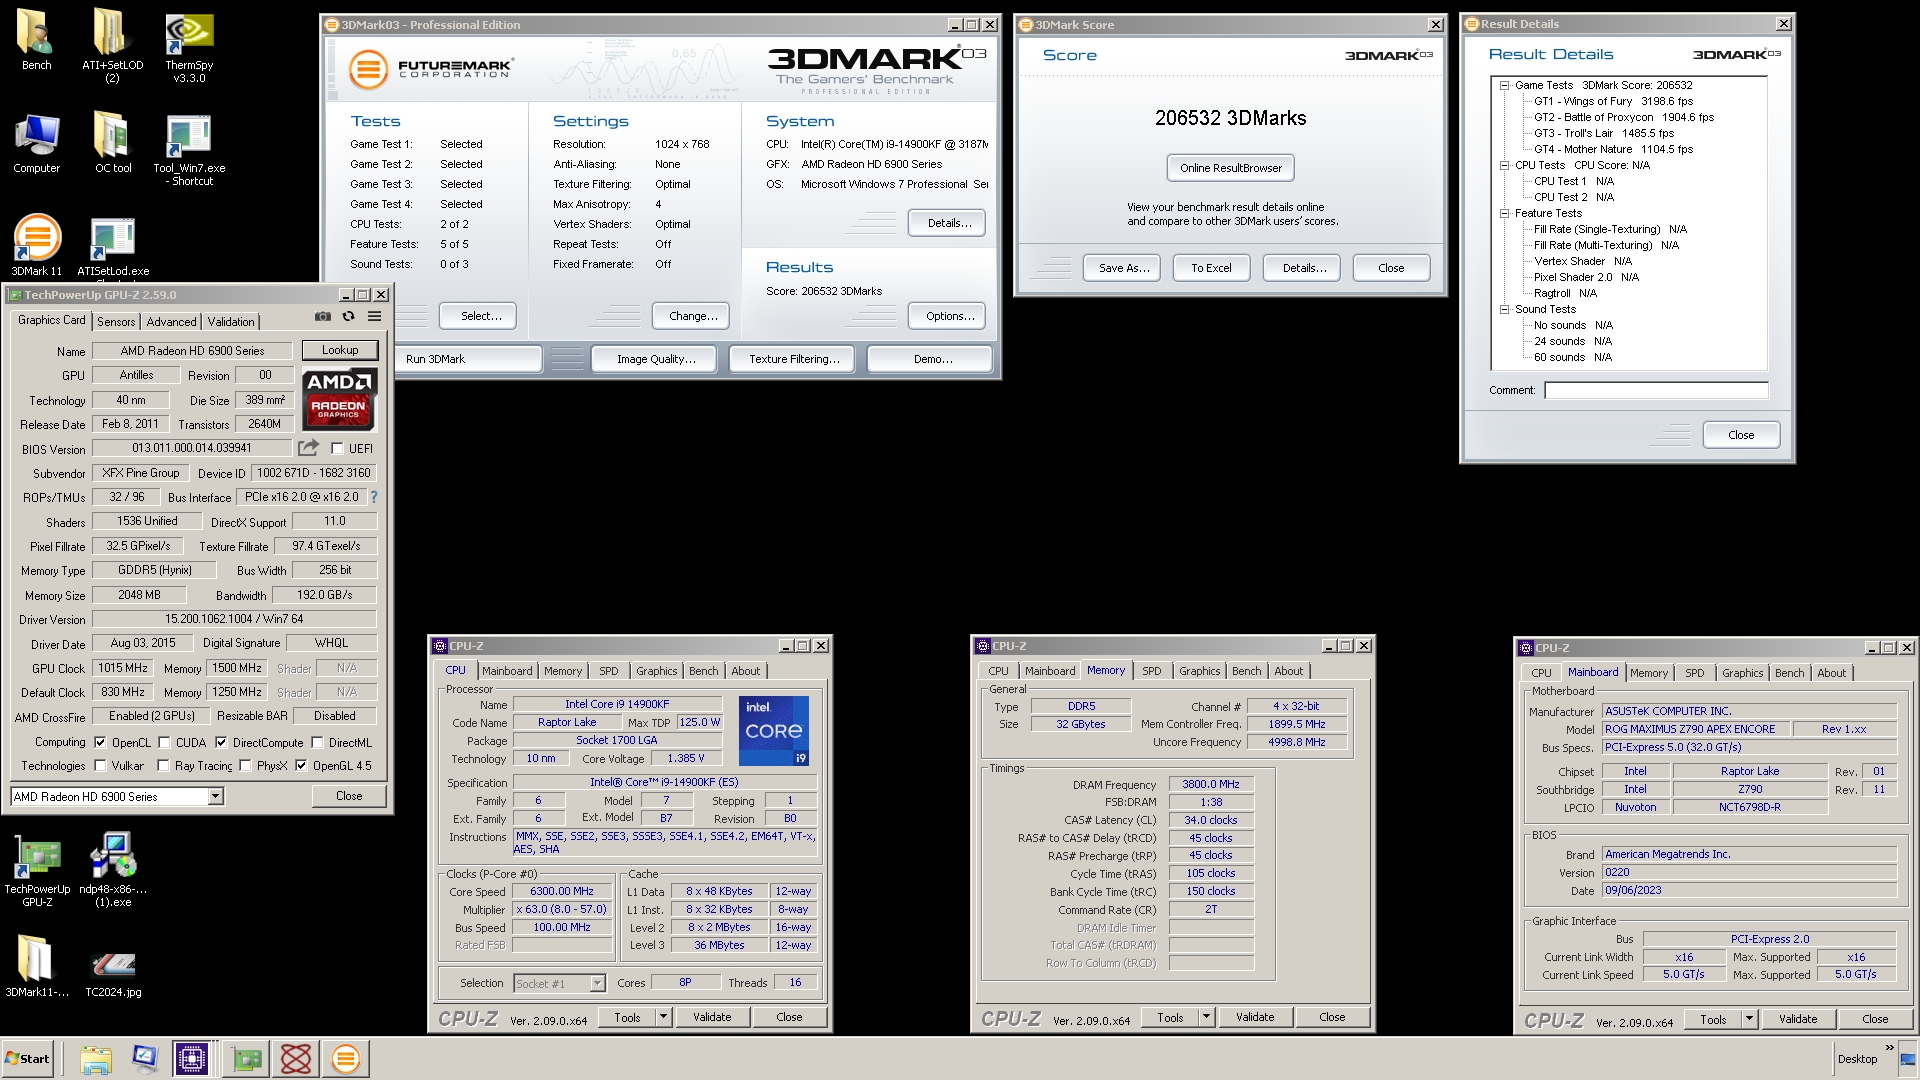Toggle the OpenGL 4.5 checkbox
Image resolution: width=1920 pixels, height=1080 pixels.
(x=301, y=766)
